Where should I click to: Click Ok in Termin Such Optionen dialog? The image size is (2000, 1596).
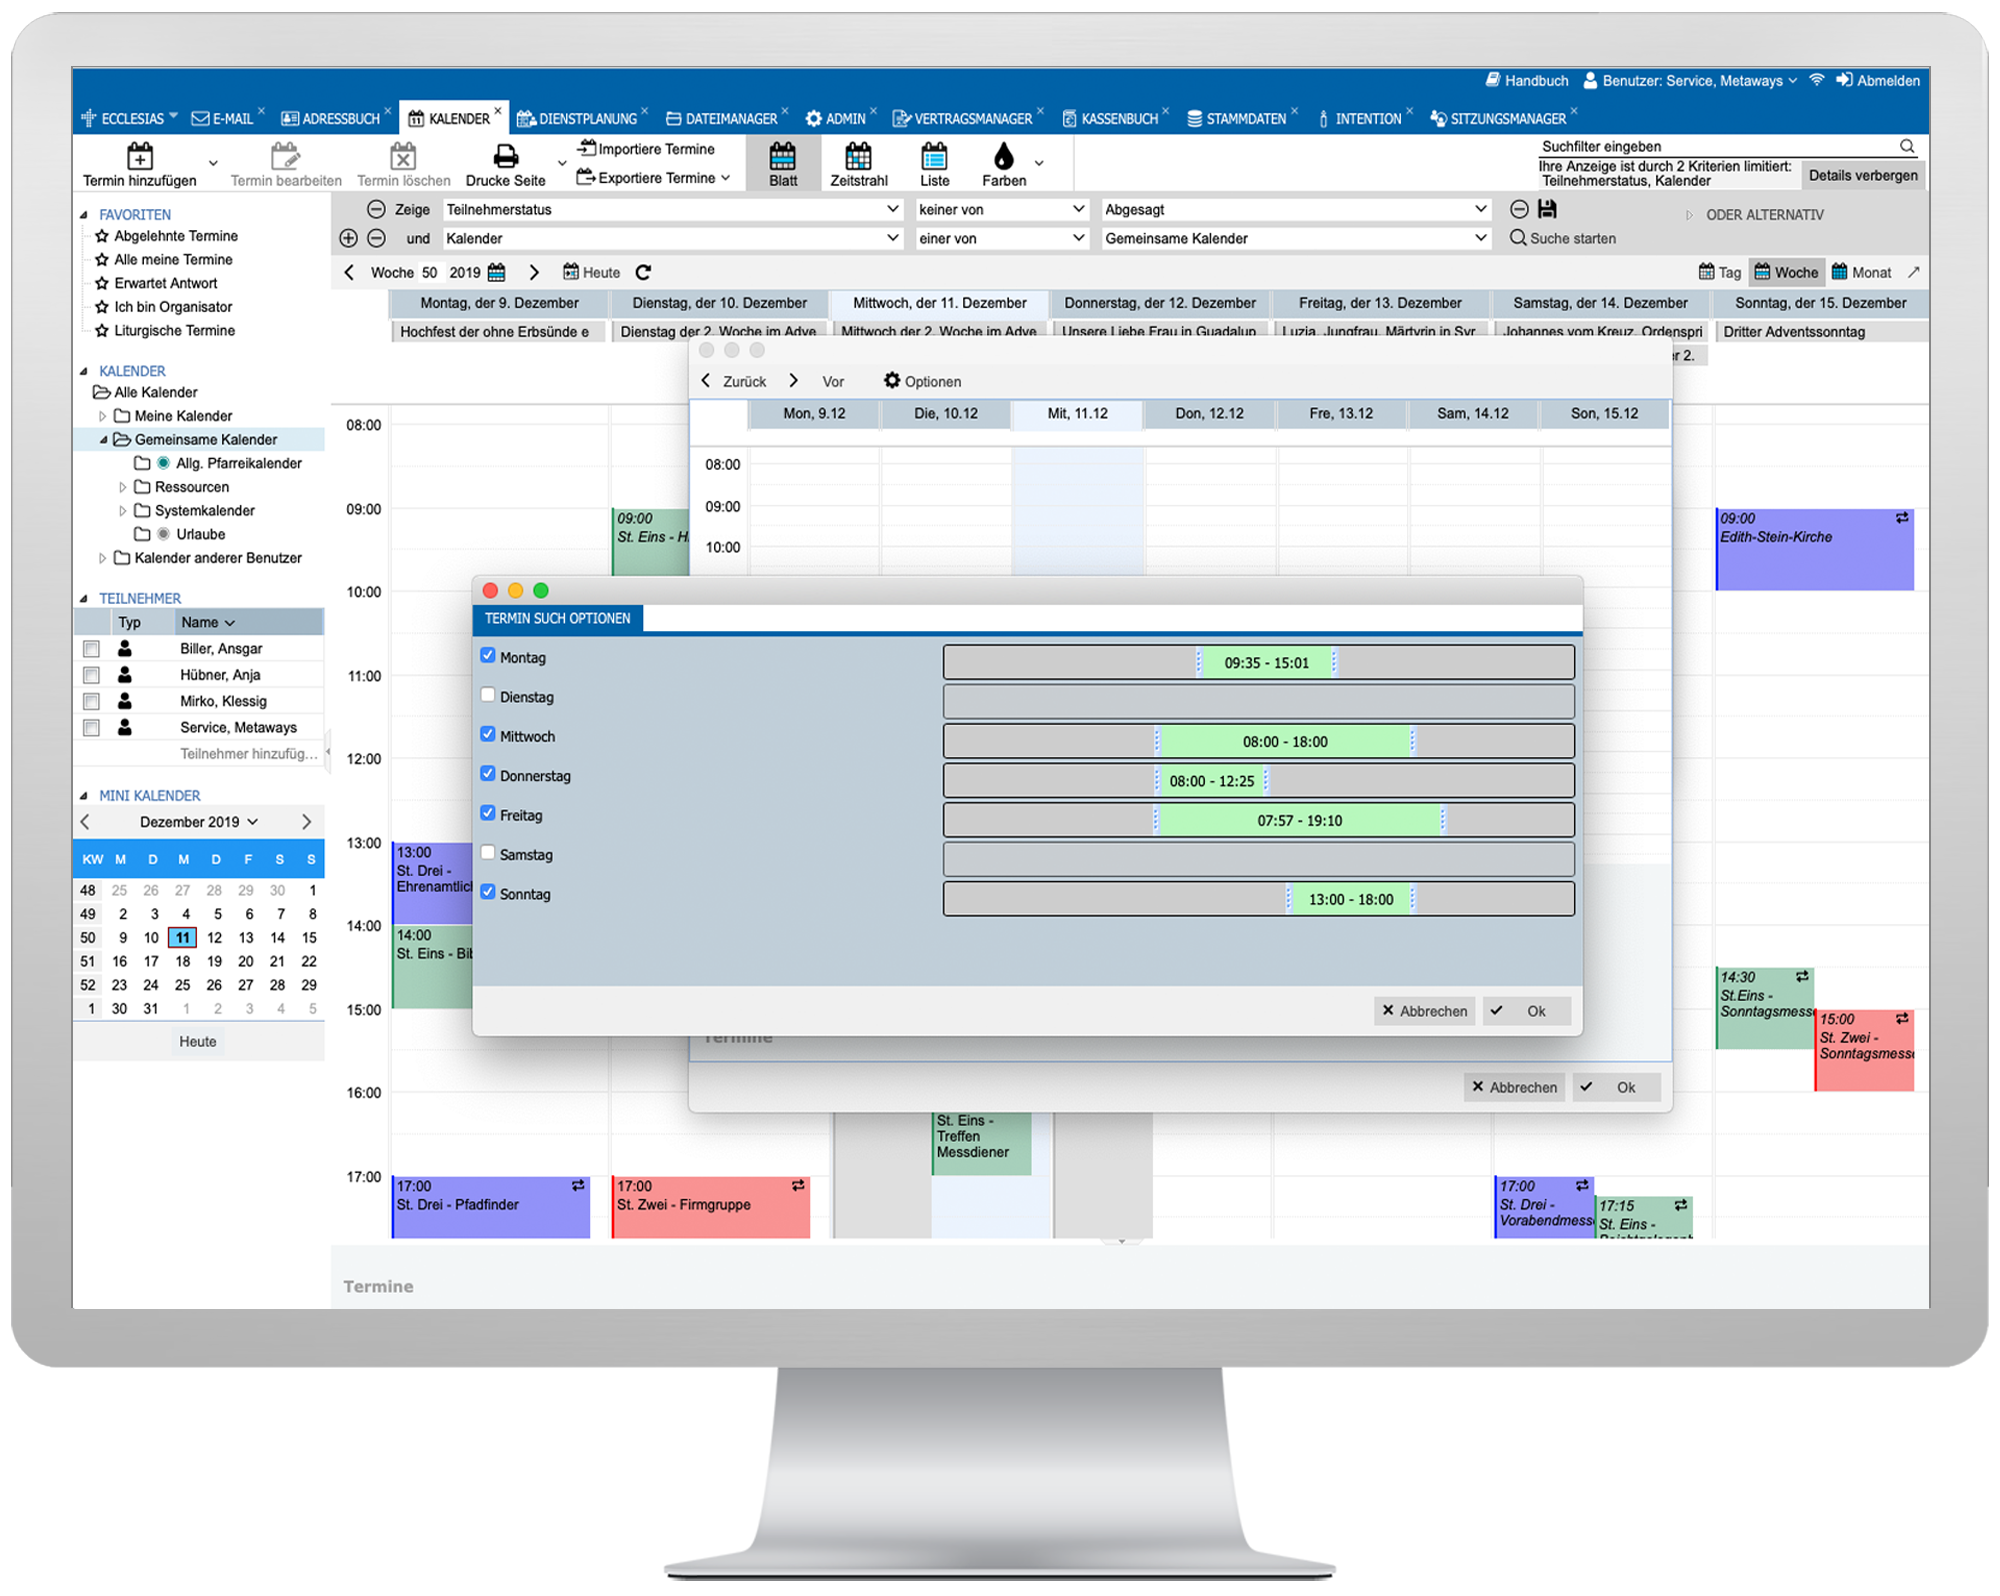click(x=1526, y=1011)
